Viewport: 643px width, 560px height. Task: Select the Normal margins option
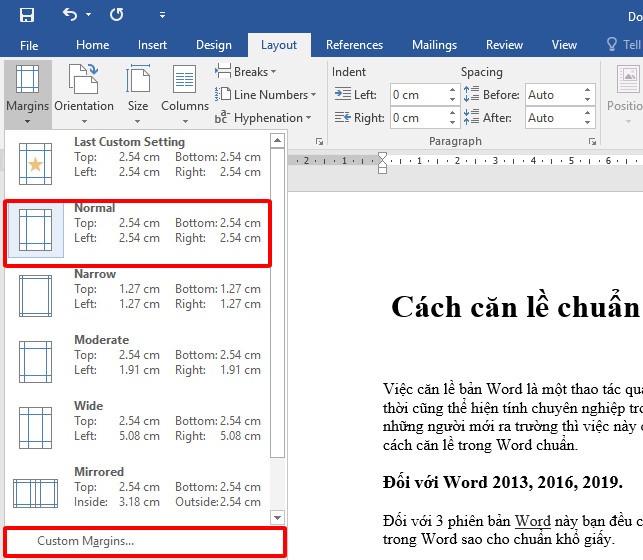click(x=138, y=230)
